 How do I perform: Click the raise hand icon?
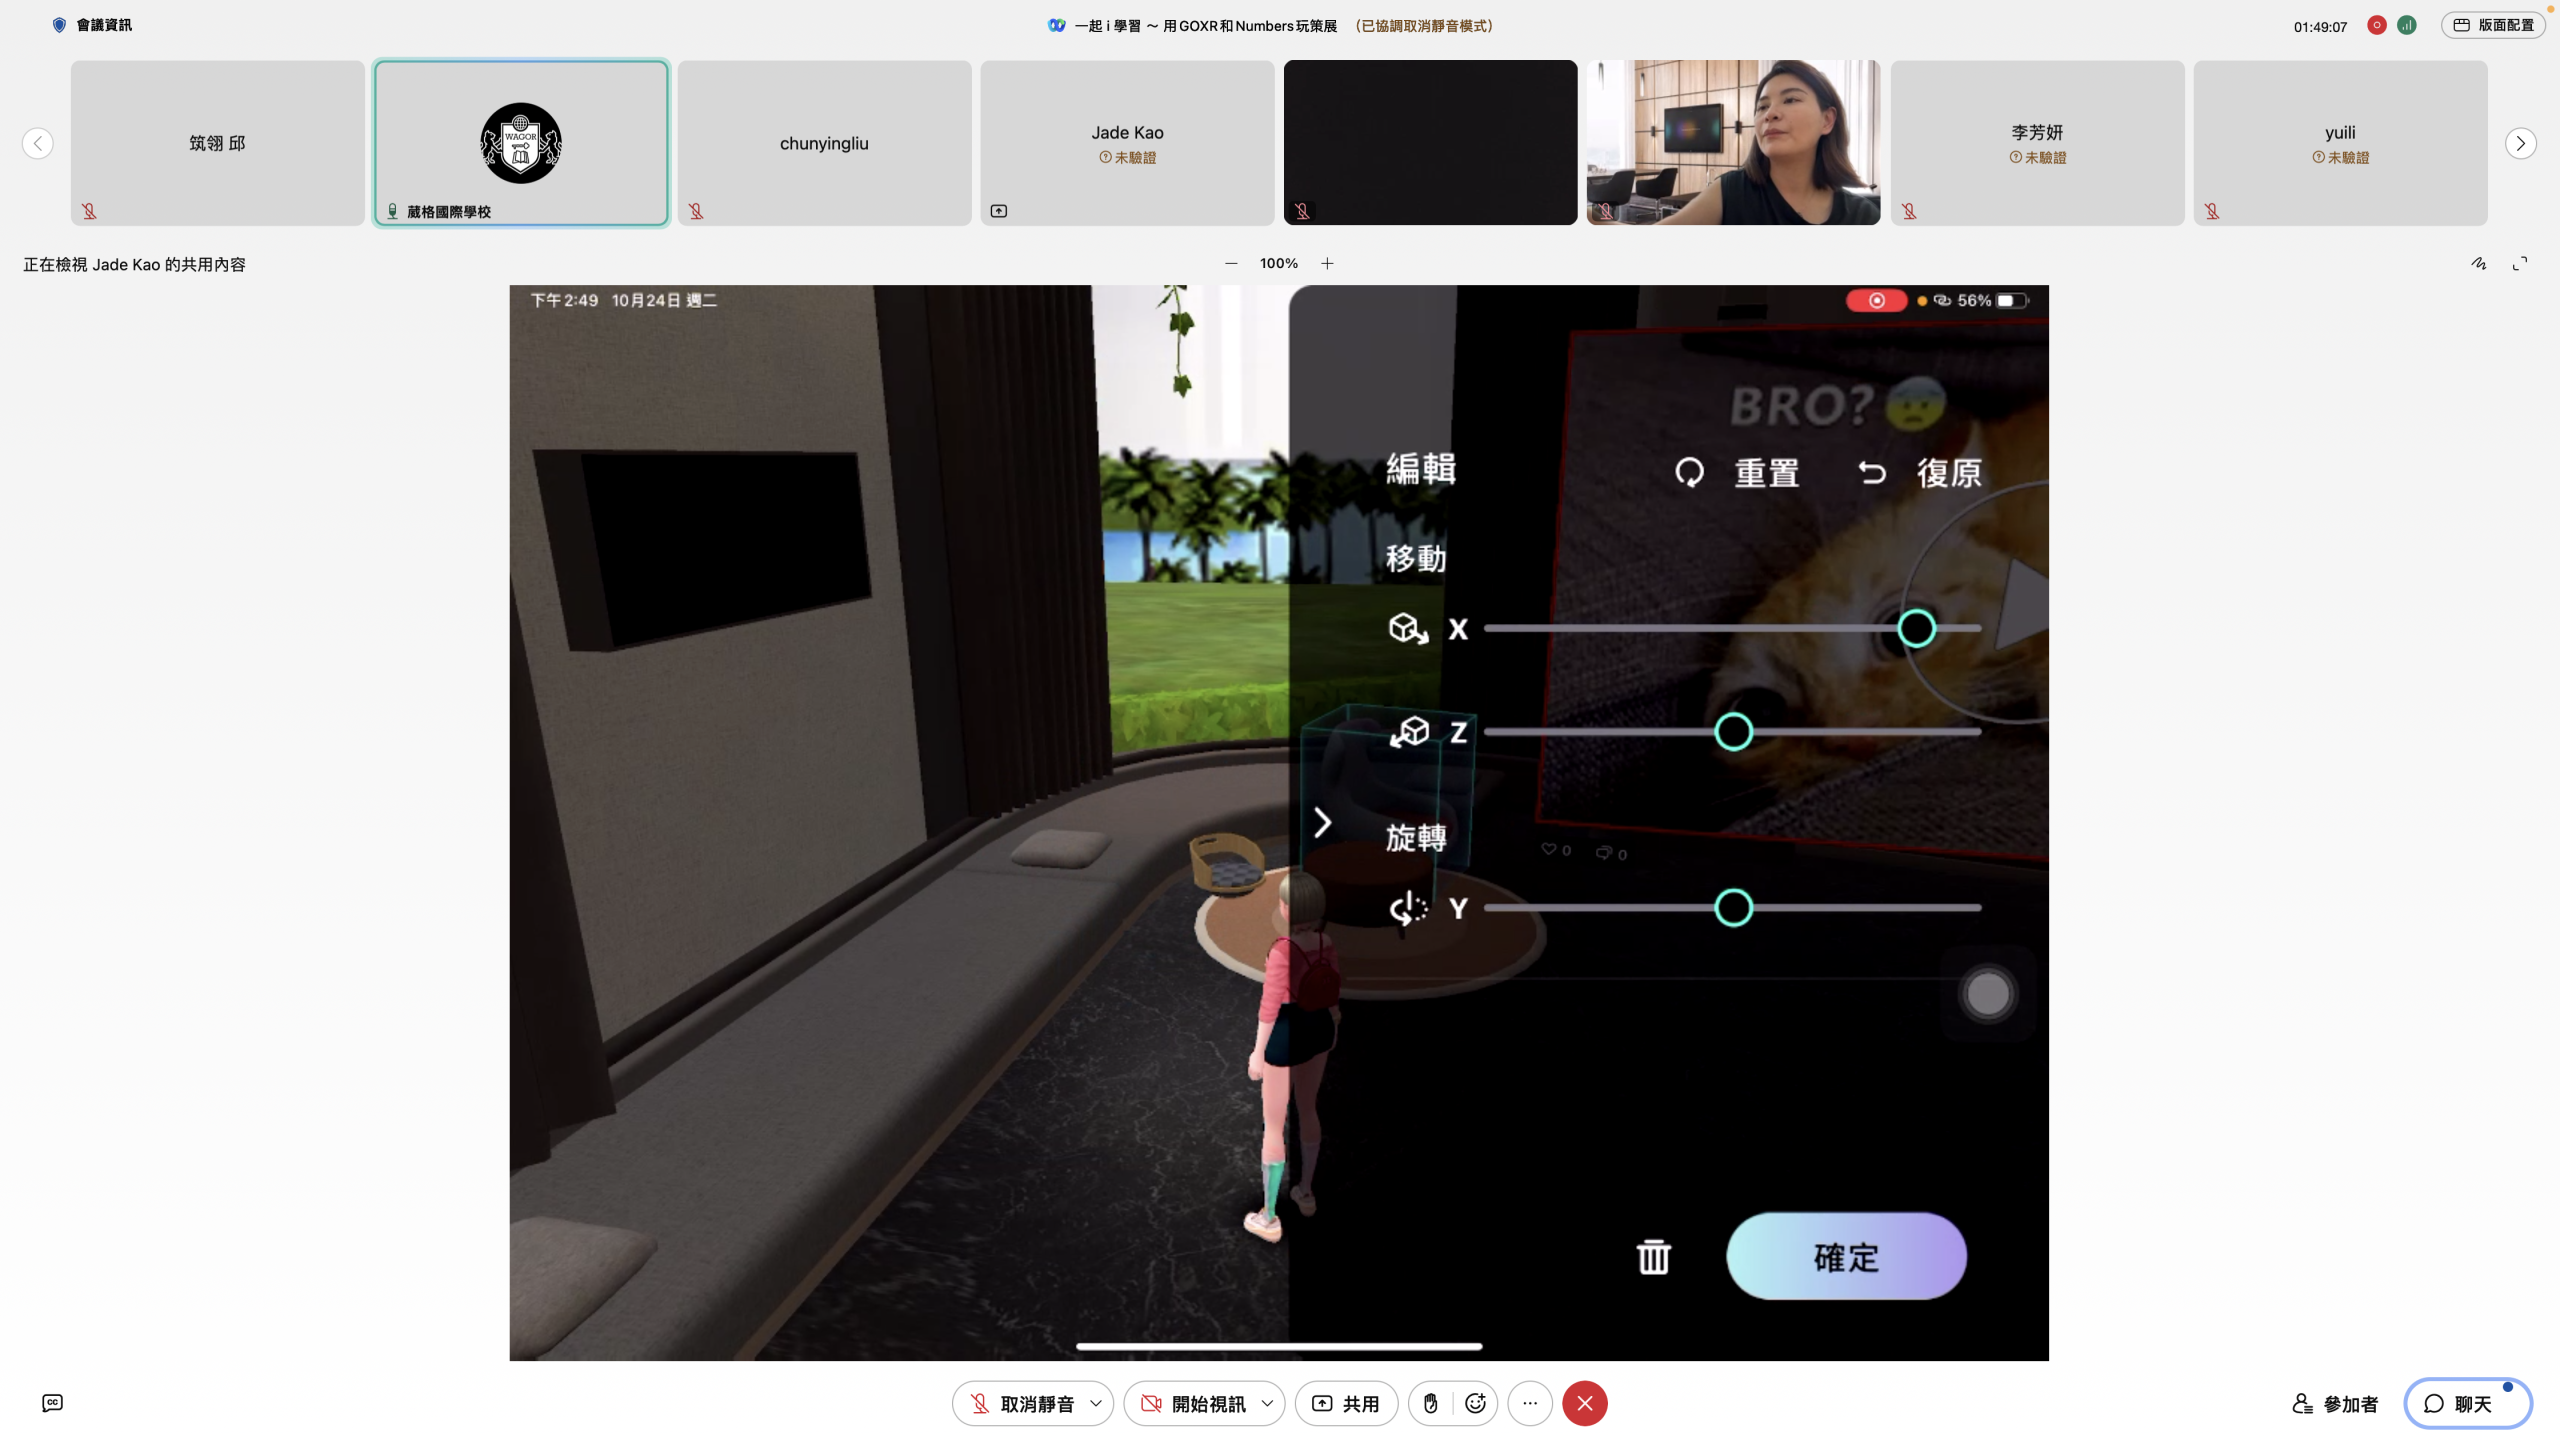(1430, 1403)
